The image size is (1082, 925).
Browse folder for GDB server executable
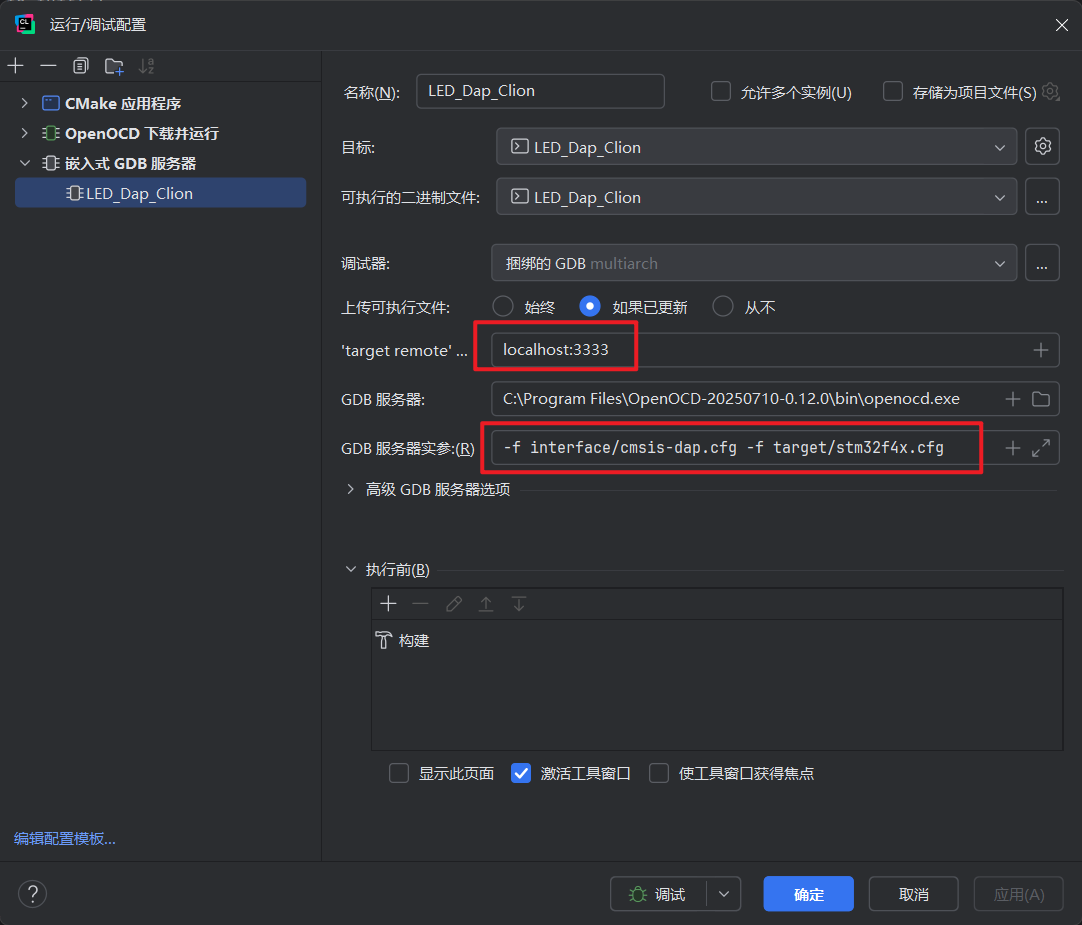tap(1041, 399)
